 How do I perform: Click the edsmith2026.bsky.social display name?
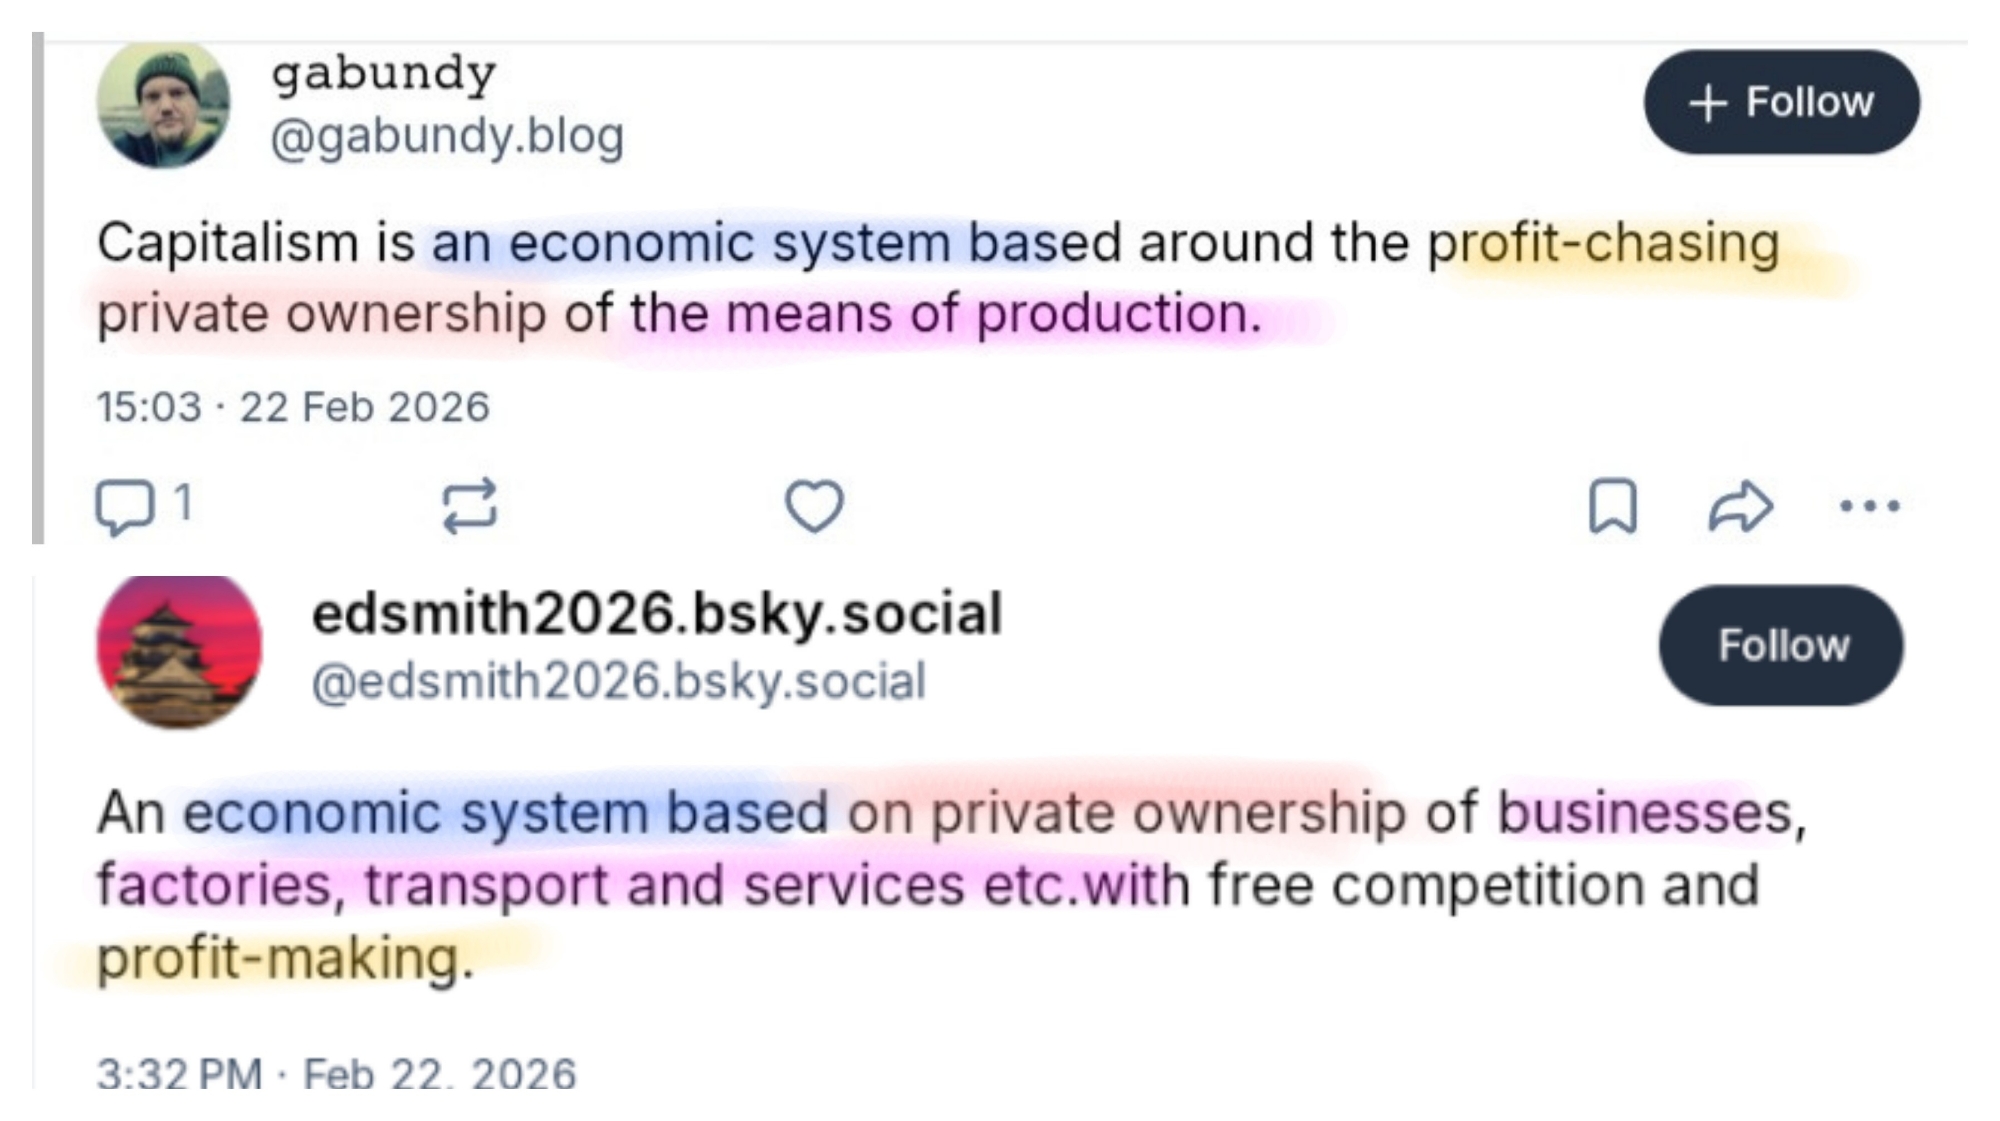[x=656, y=613]
